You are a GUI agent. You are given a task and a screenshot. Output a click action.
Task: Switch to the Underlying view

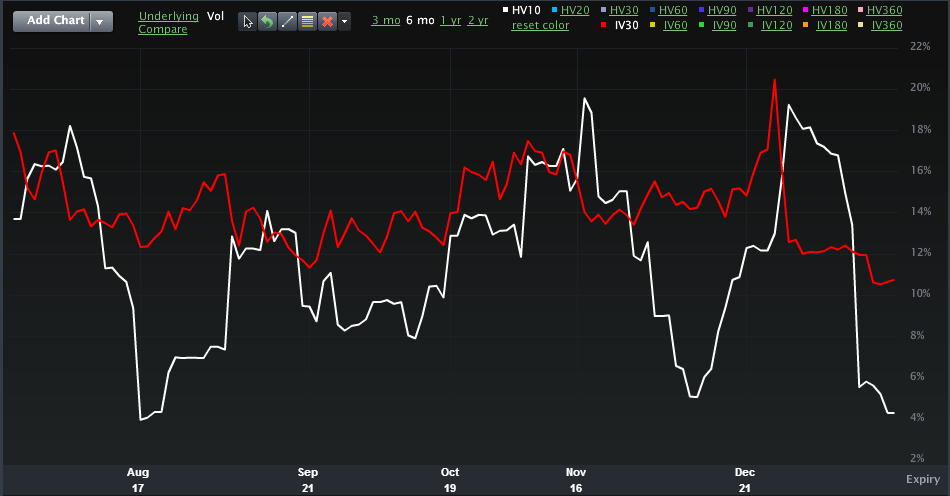tap(168, 17)
